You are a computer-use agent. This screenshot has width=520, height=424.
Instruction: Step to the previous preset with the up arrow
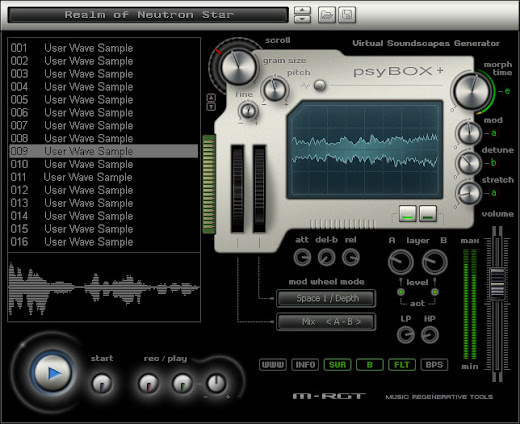[302, 11]
